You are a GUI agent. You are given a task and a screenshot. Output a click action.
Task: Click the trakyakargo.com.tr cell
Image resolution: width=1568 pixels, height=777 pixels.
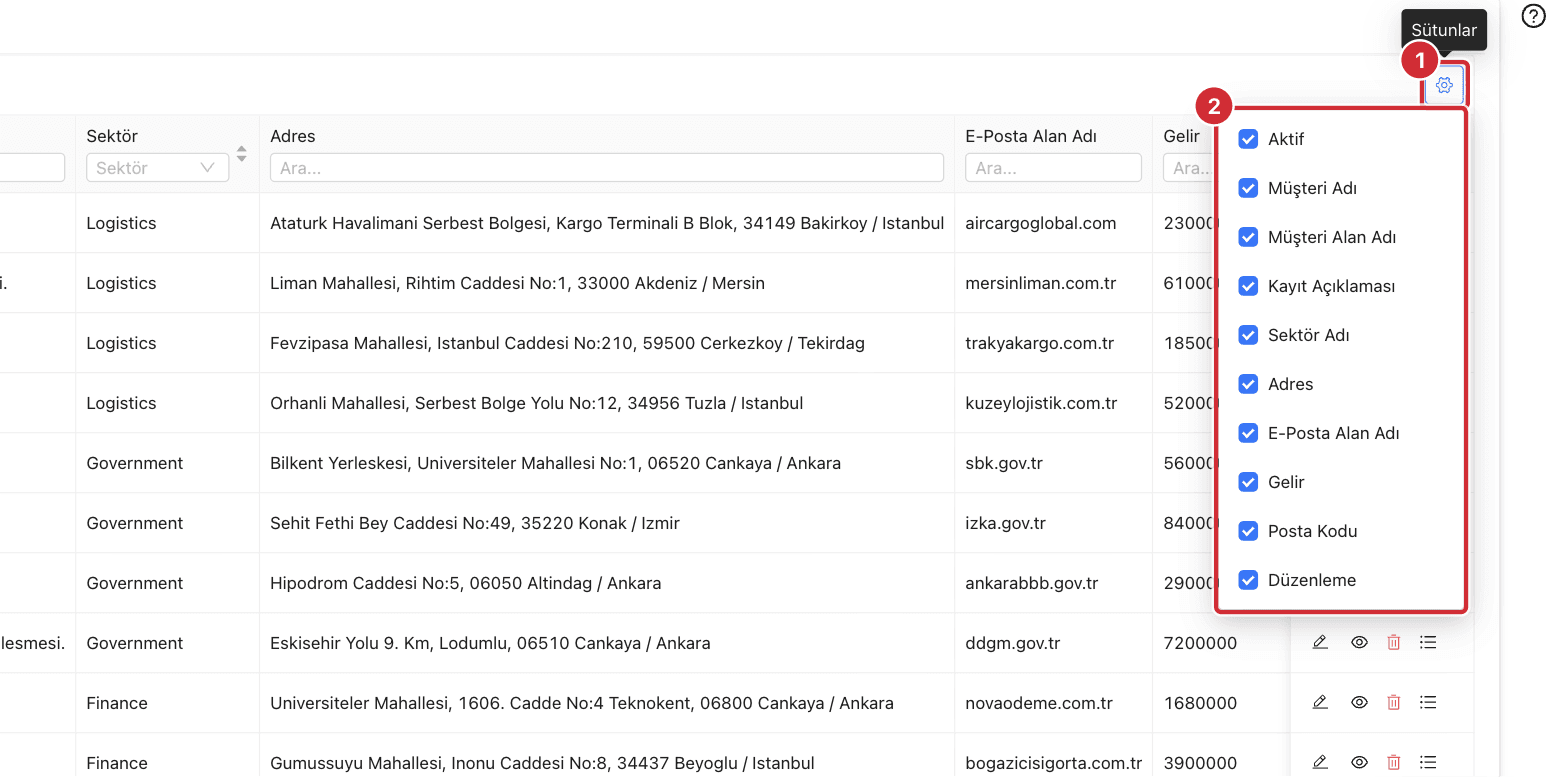[1039, 343]
